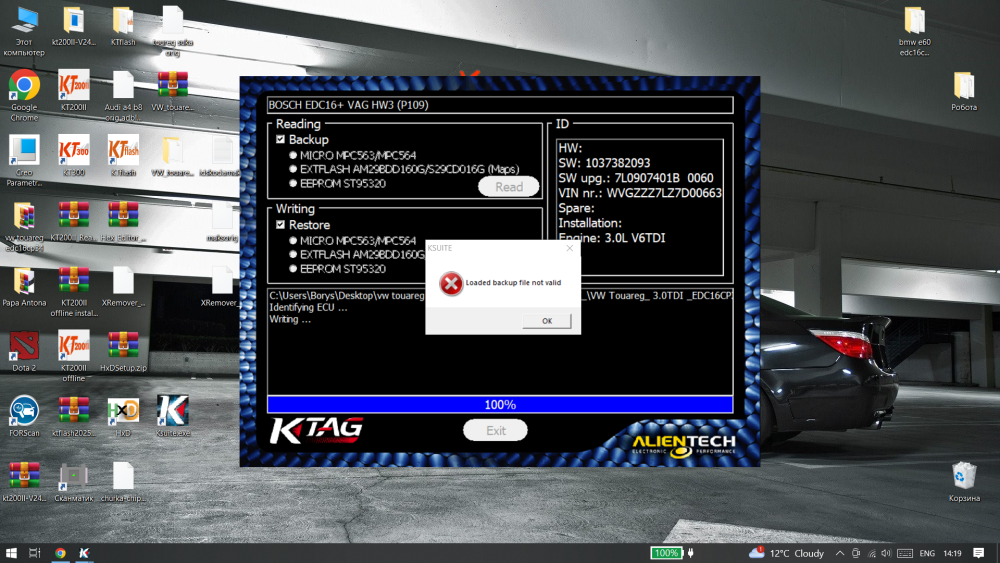Open the notification center icon
Viewport: 1000px width, 563px height.
[978, 553]
